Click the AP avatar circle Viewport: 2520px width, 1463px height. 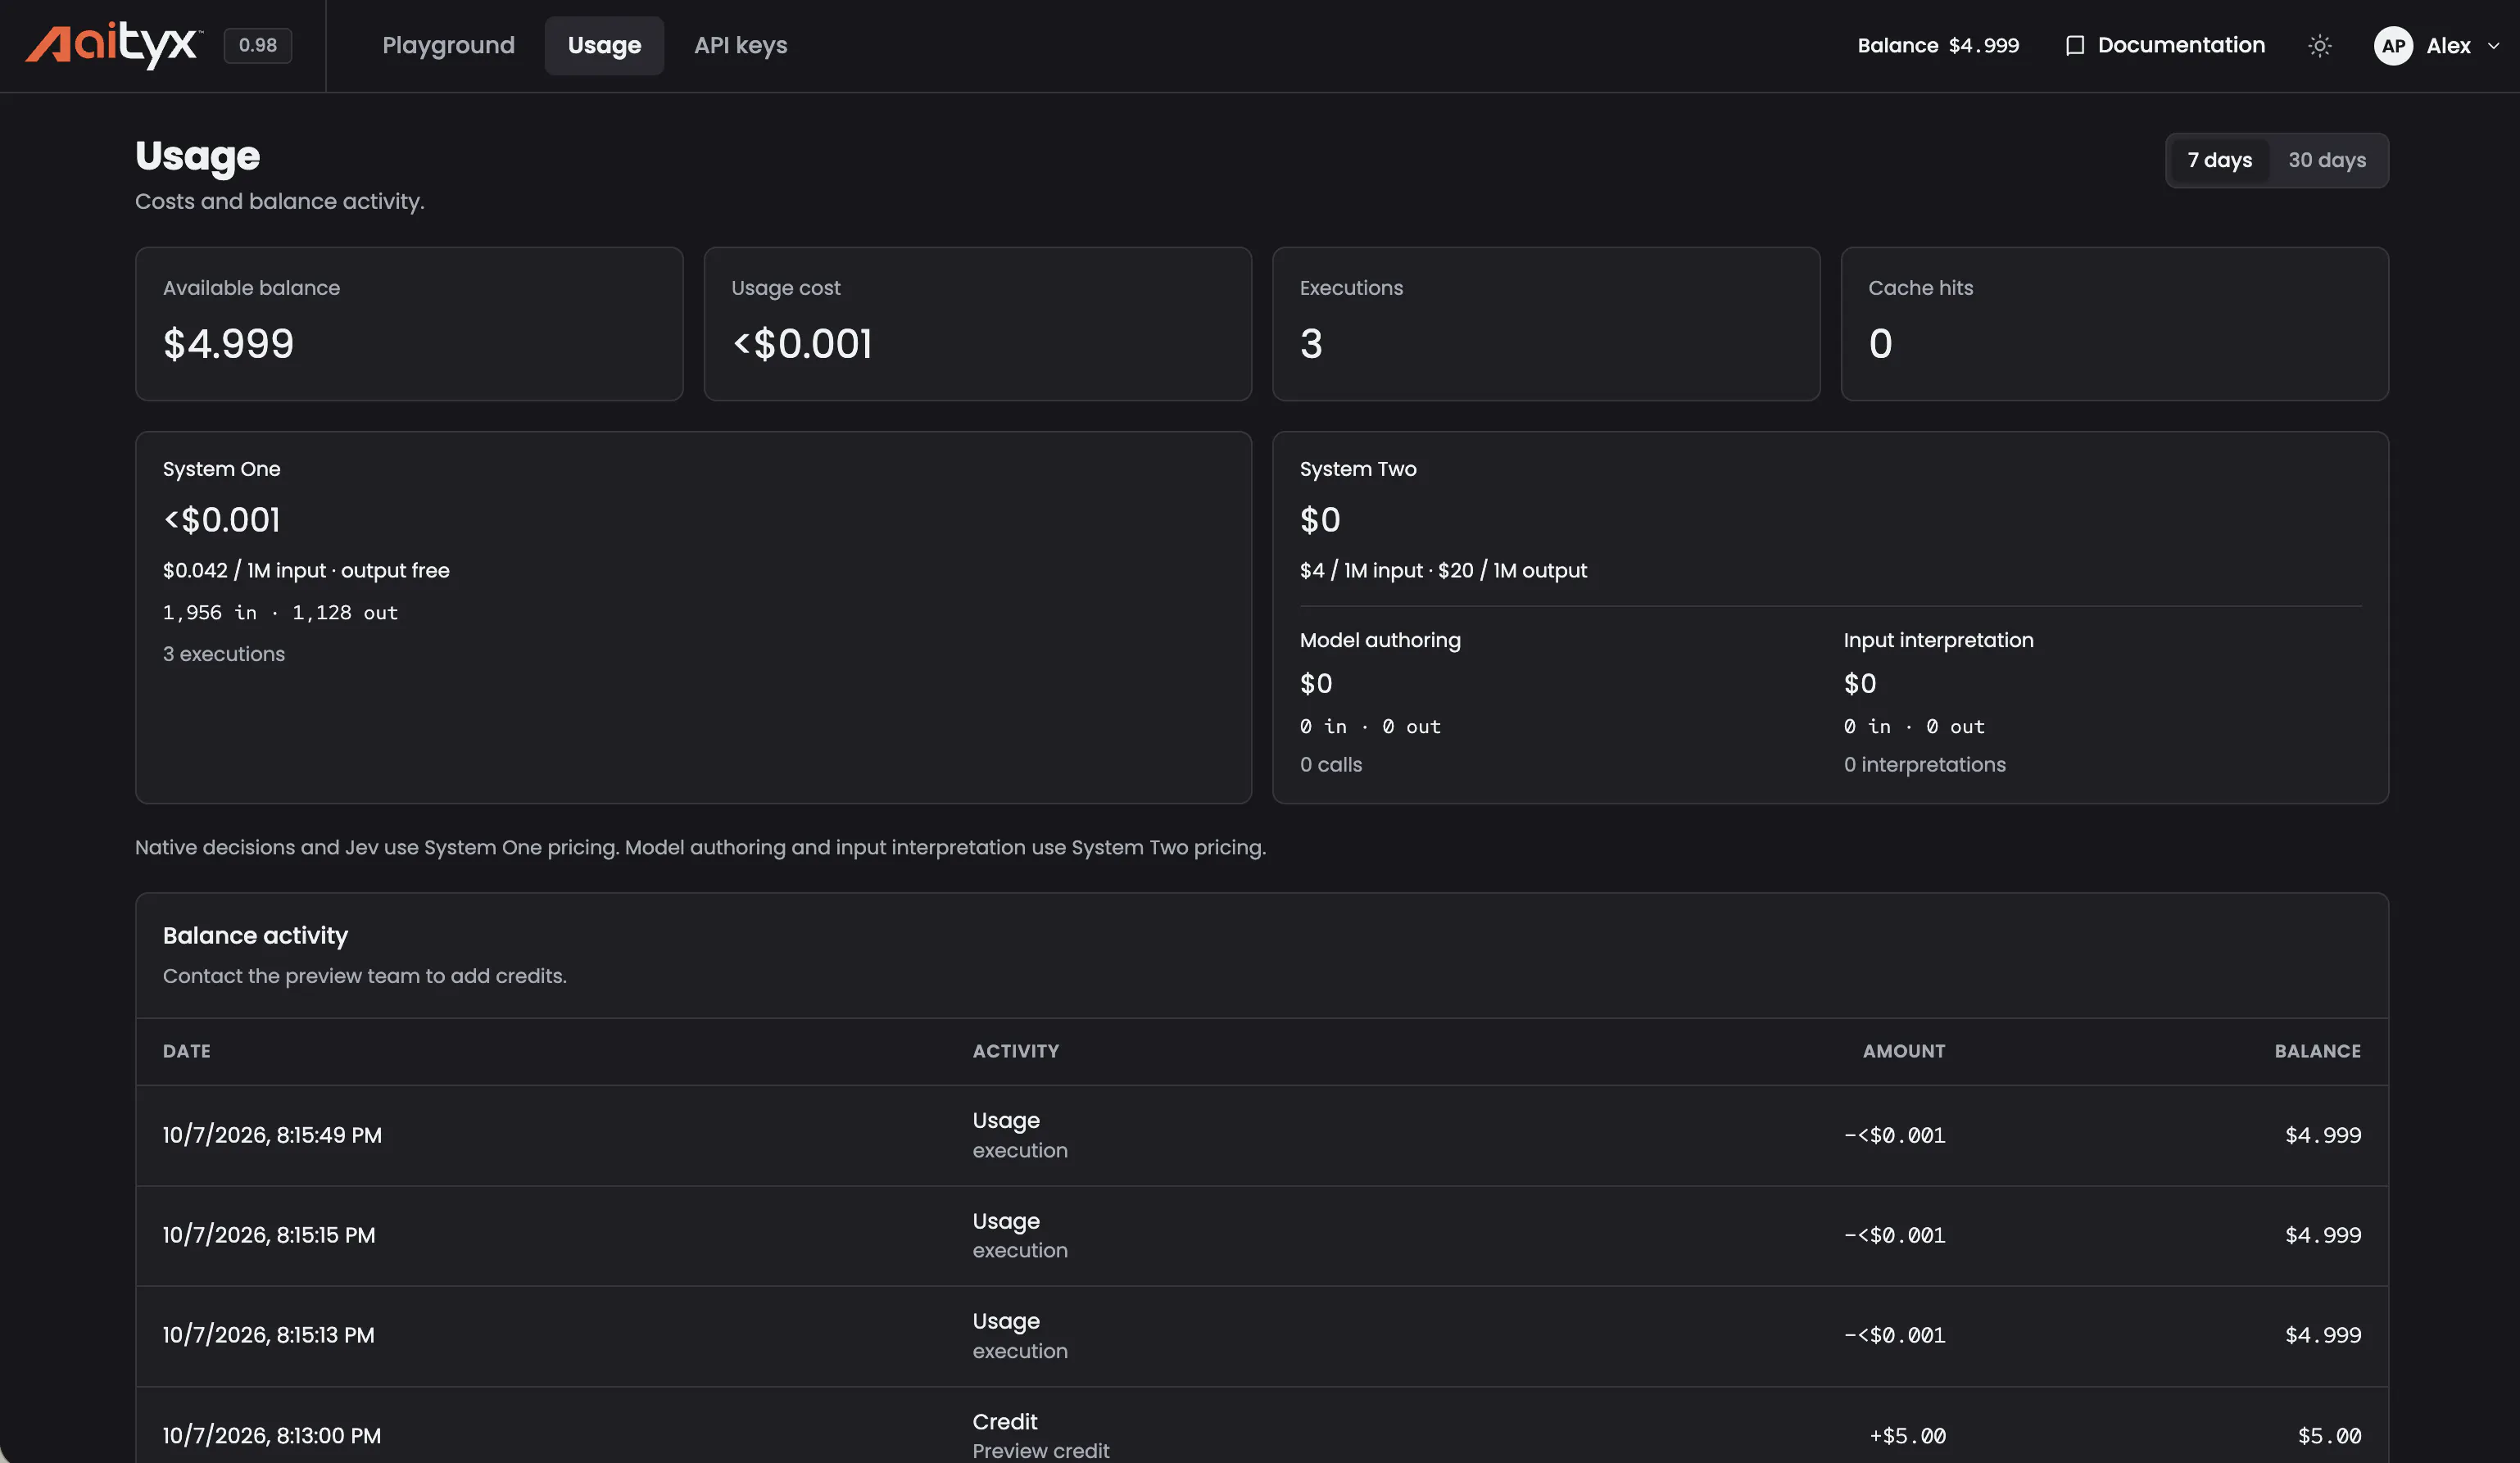2393,46
